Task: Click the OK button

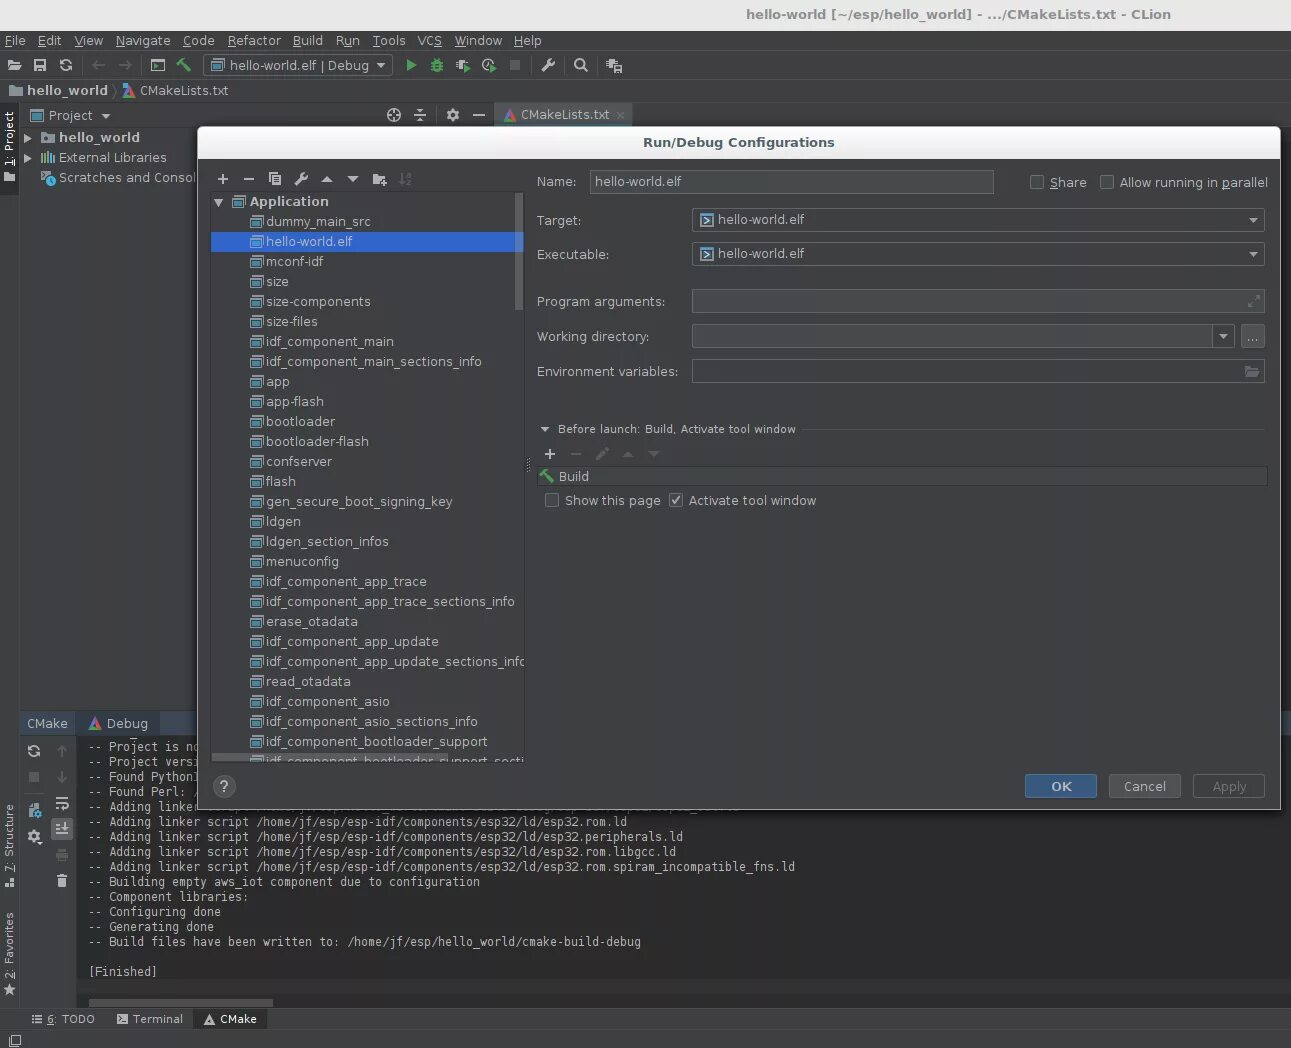Action: pos(1061,786)
